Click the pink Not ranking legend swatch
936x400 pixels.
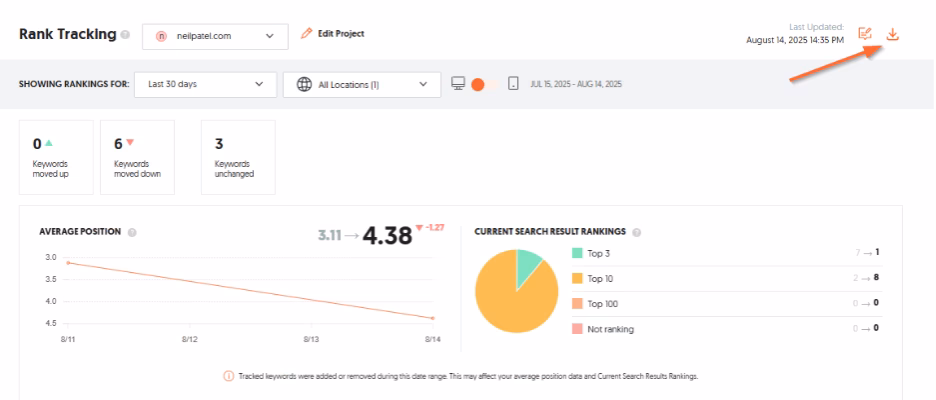[x=577, y=329]
